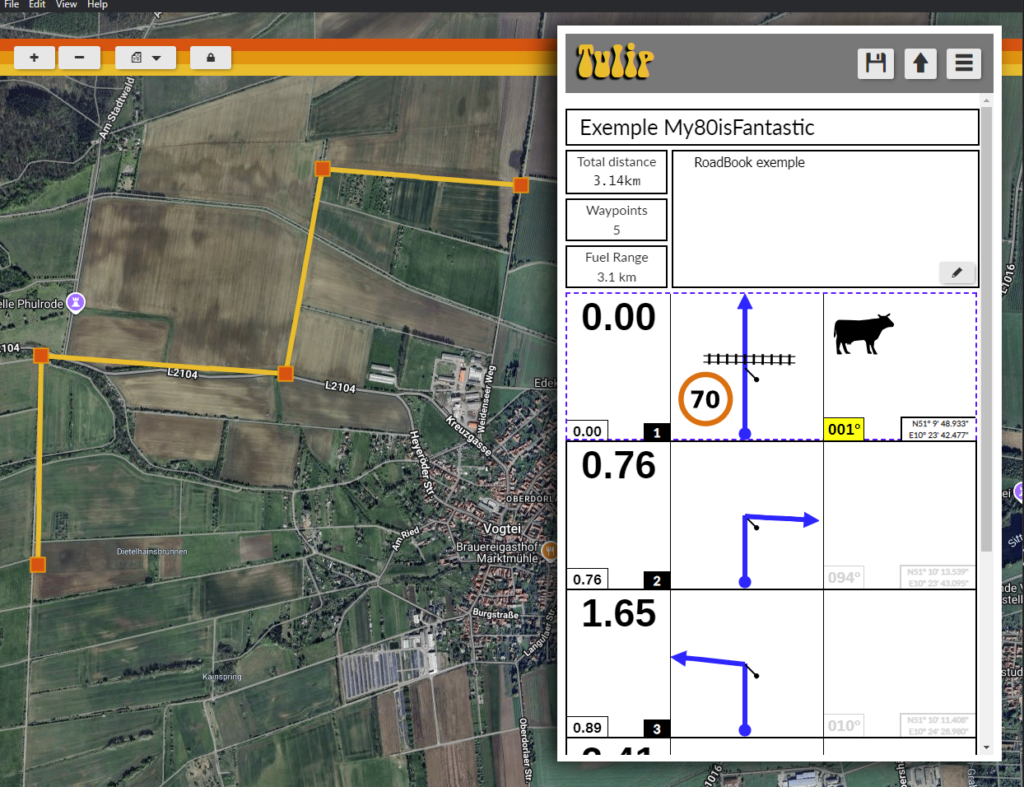
Task: Open the View menu
Action: tap(66, 5)
